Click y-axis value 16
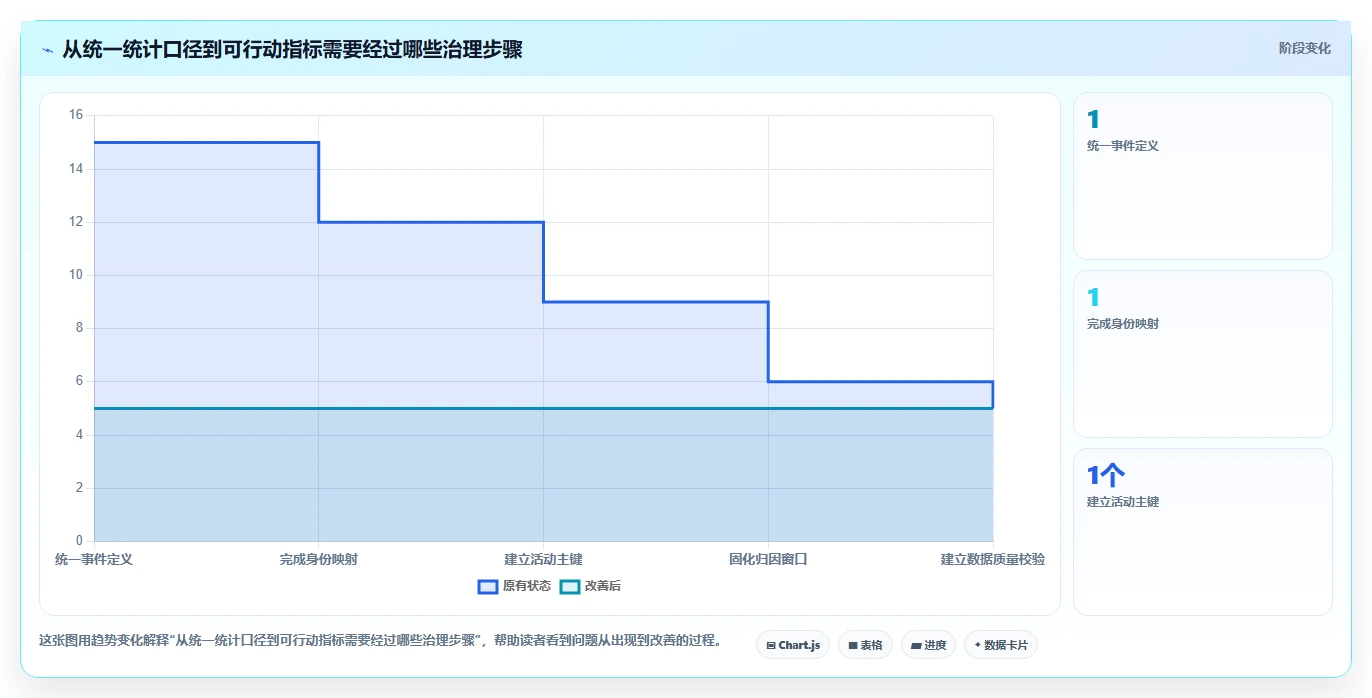The width and height of the screenshot is (1372, 698). tap(76, 115)
